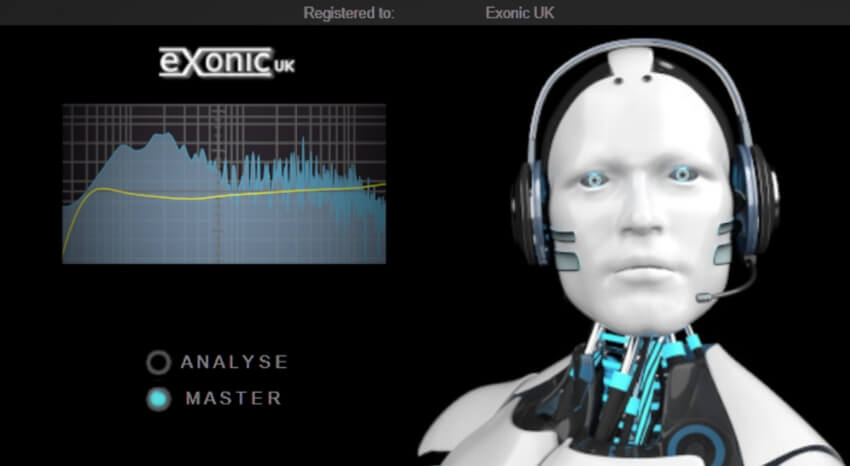Click the MASTER label text
This screenshot has height=466, width=850.
pos(234,398)
